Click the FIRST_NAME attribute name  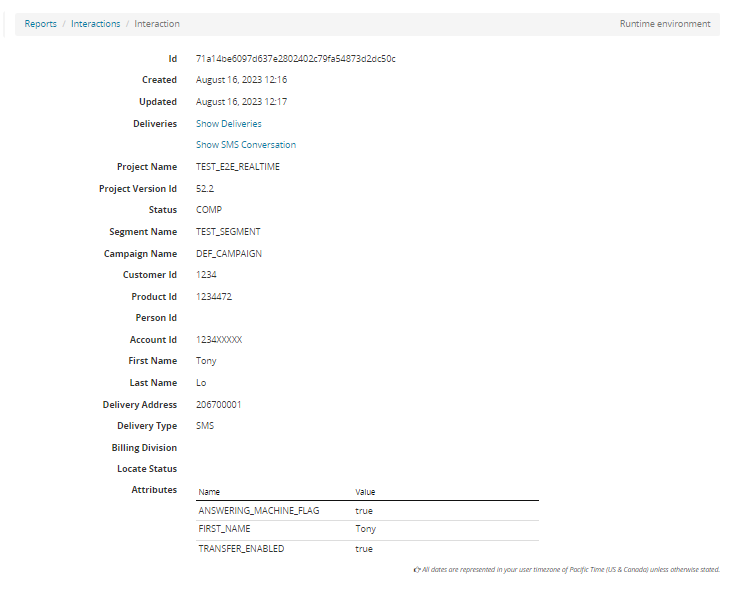[x=224, y=529]
